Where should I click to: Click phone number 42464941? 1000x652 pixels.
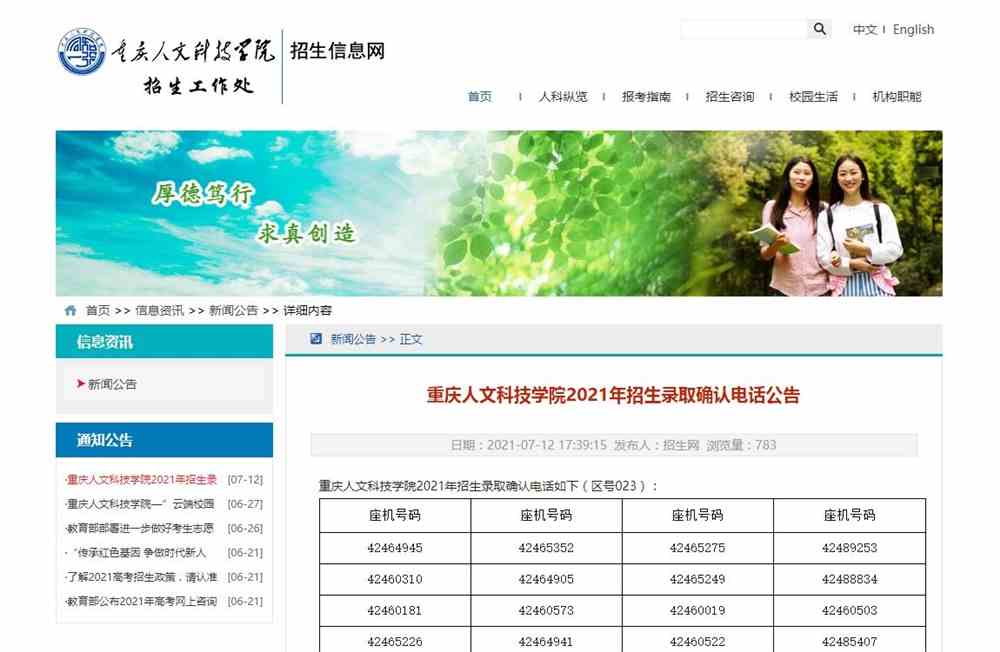click(x=546, y=642)
